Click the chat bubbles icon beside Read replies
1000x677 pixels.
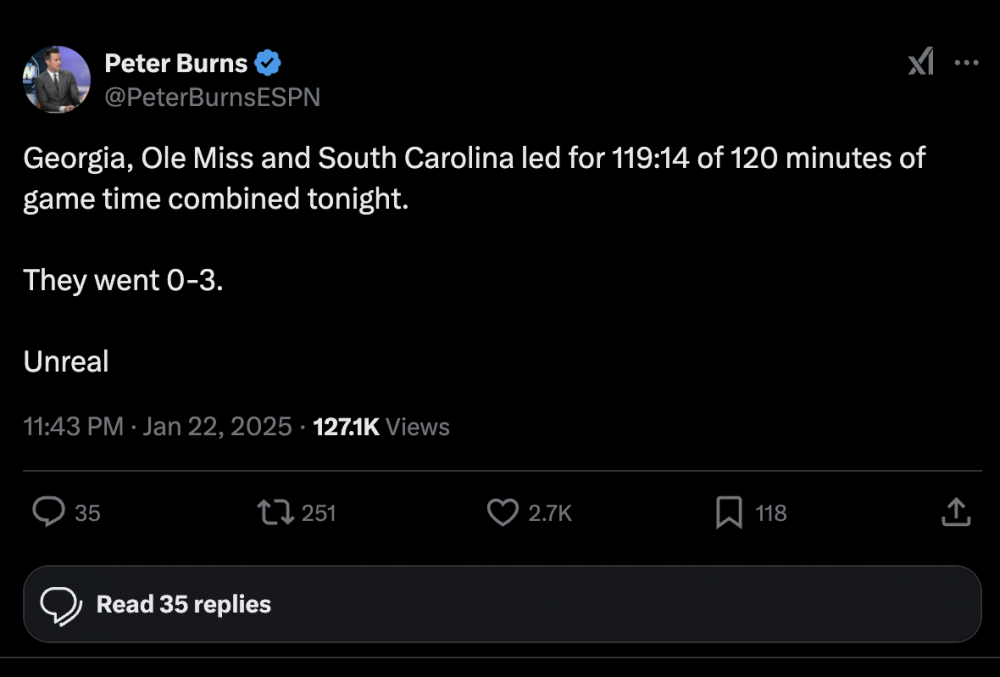60,605
